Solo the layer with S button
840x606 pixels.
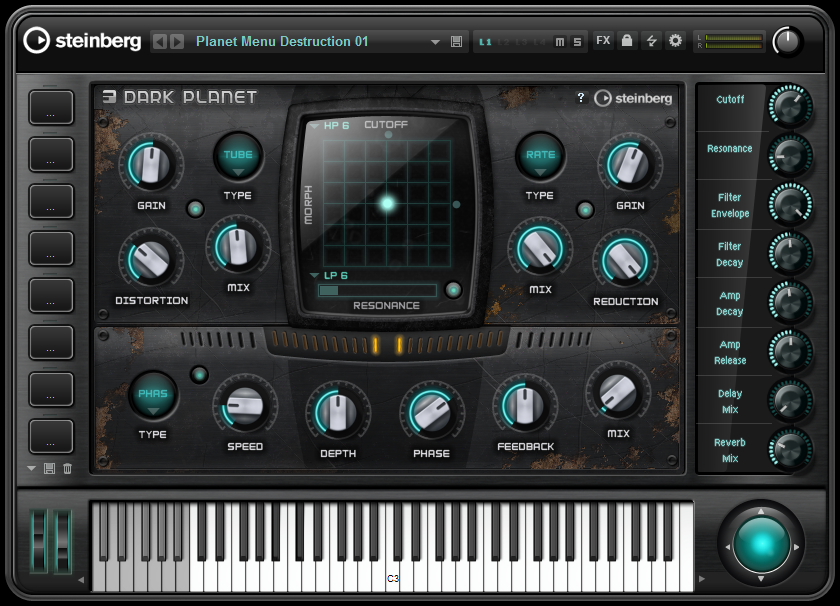click(577, 42)
